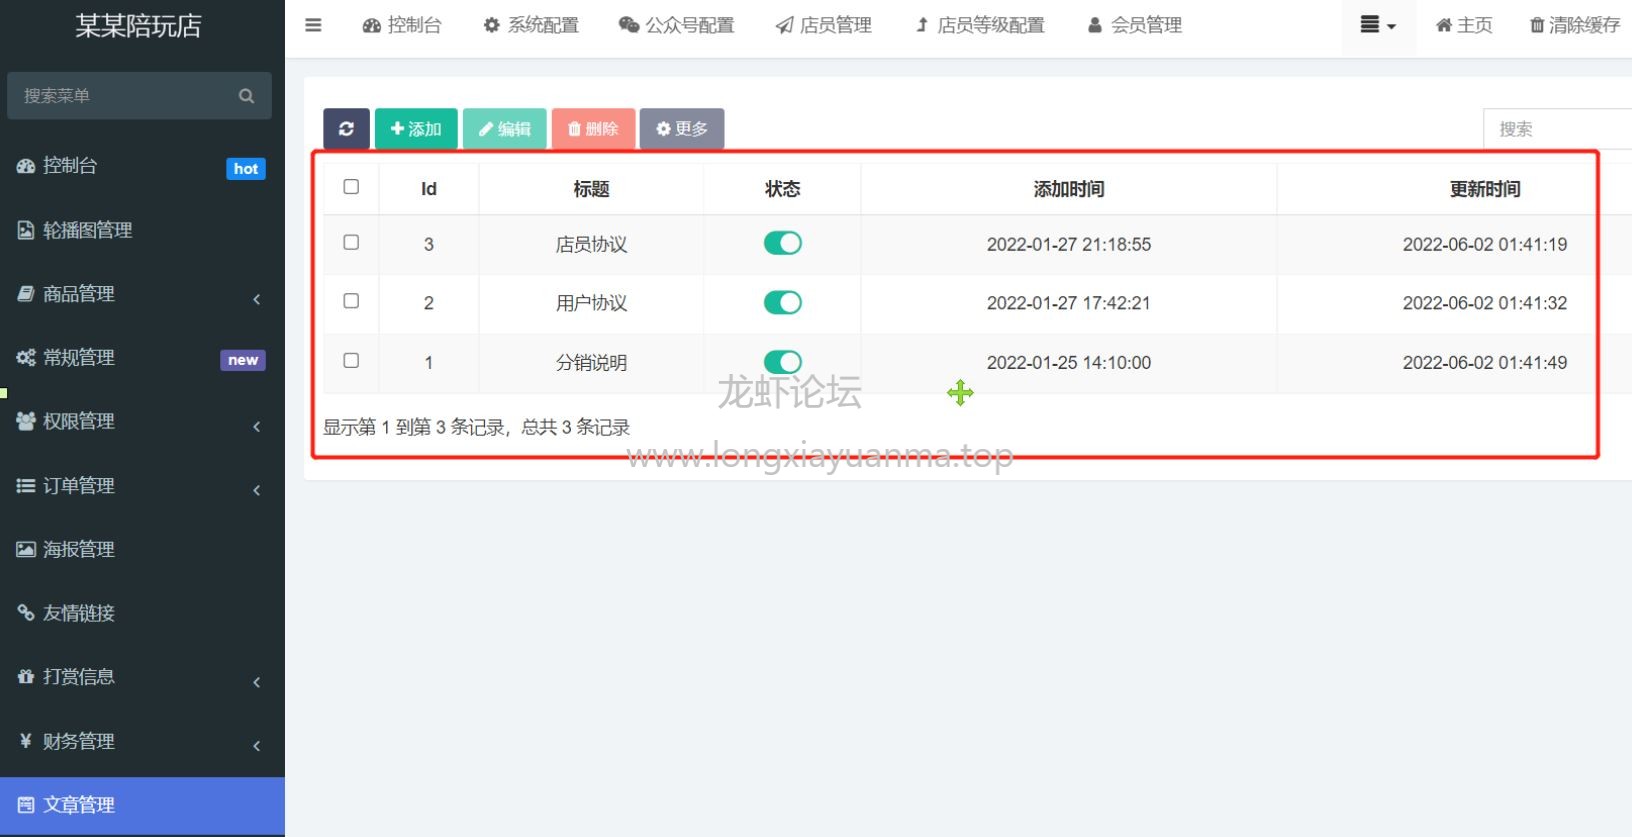The width and height of the screenshot is (1632, 837).
Task: Toggle the status switch for 用户协议
Action: [x=783, y=302]
